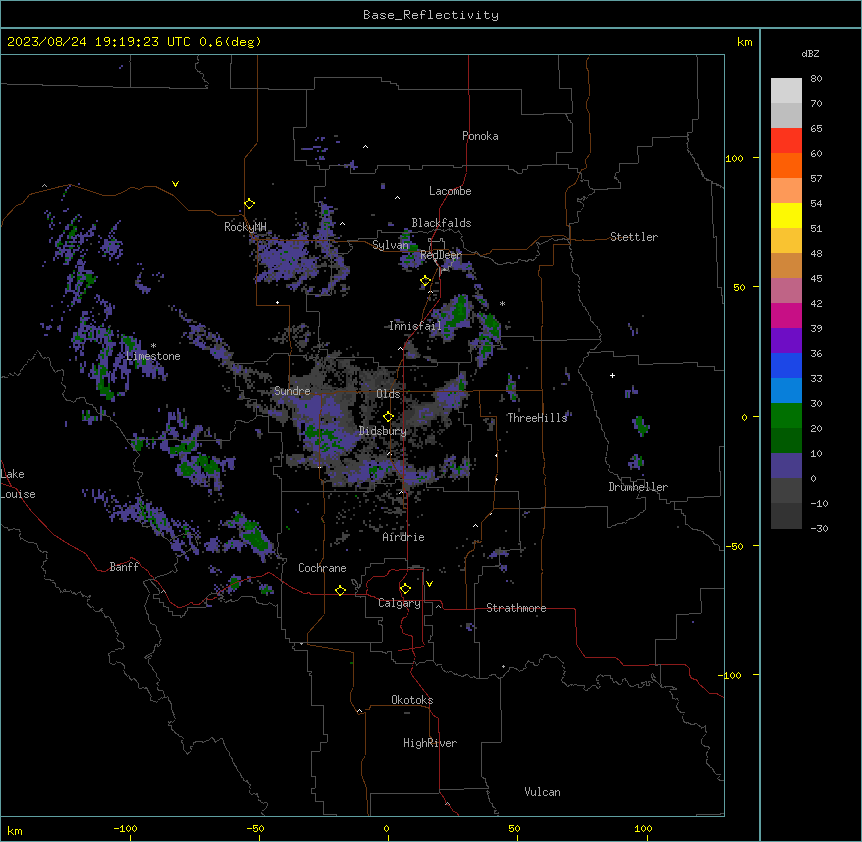Image resolution: width=862 pixels, height=842 pixels.
Task: Click the red 65 dBZ legend swatch
Action: pos(786,140)
